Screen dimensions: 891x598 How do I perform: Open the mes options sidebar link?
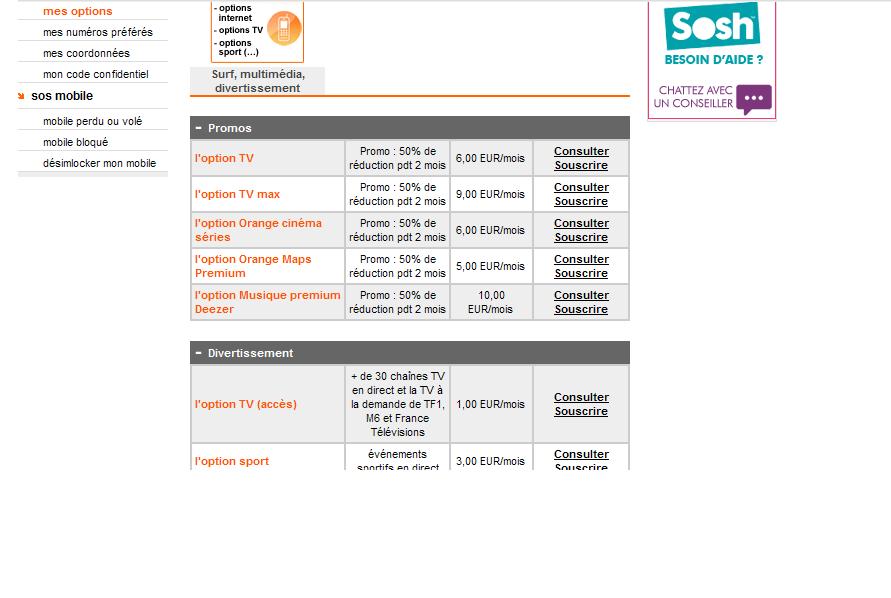click(x=78, y=11)
